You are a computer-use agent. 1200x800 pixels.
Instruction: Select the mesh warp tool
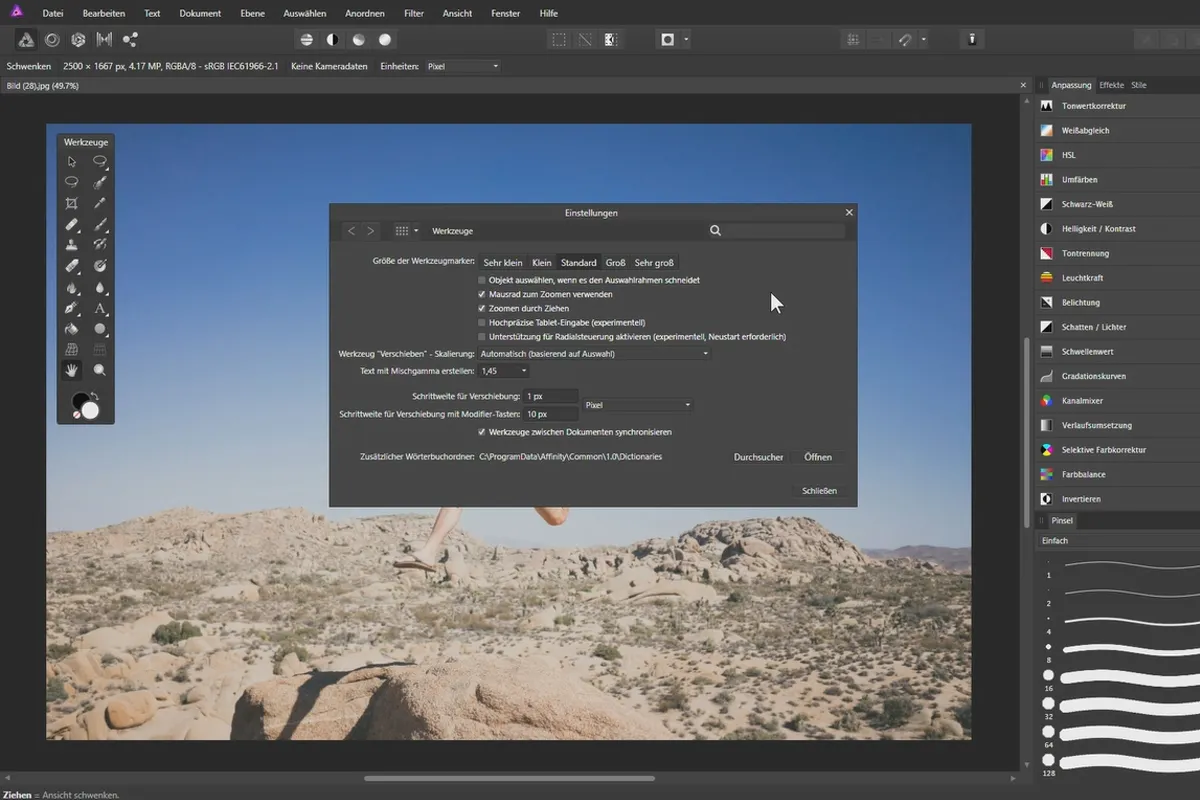click(x=72, y=349)
